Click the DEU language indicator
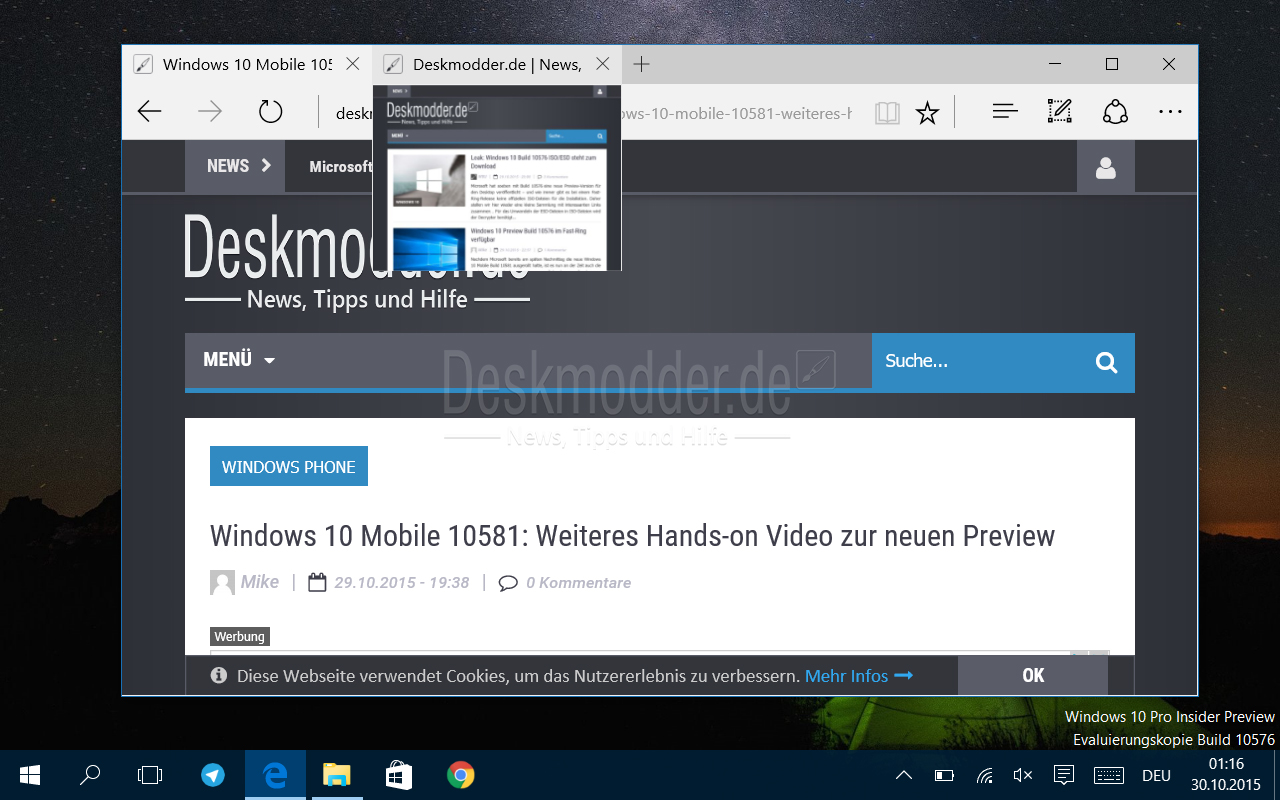Screen dimensions: 1280x800 (x=1156, y=776)
